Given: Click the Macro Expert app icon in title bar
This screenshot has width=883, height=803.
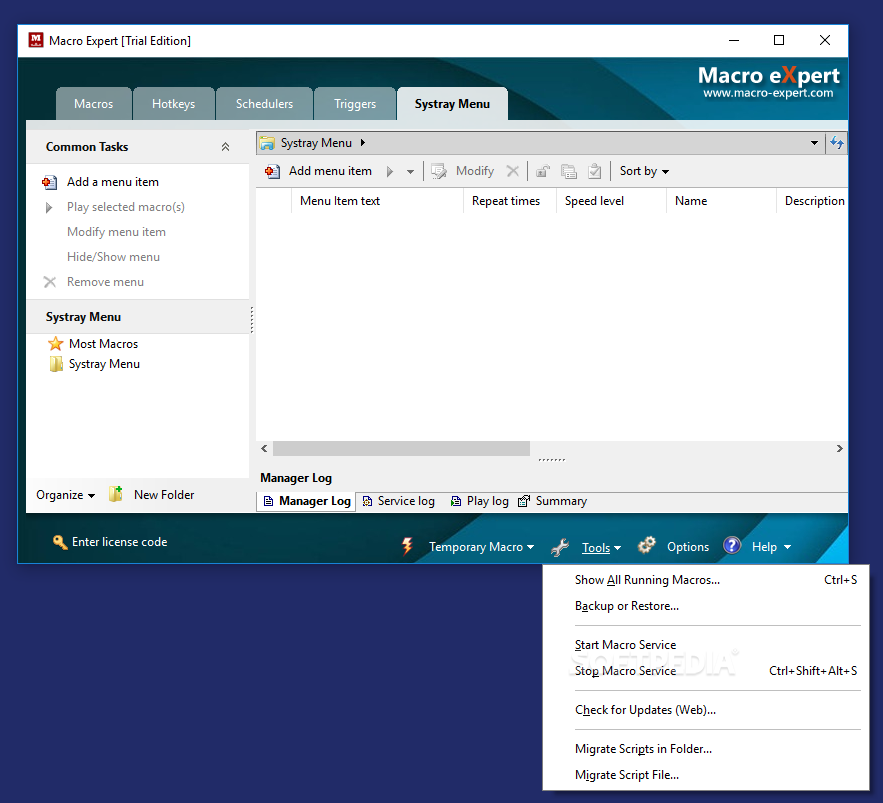Looking at the screenshot, I should point(36,40).
